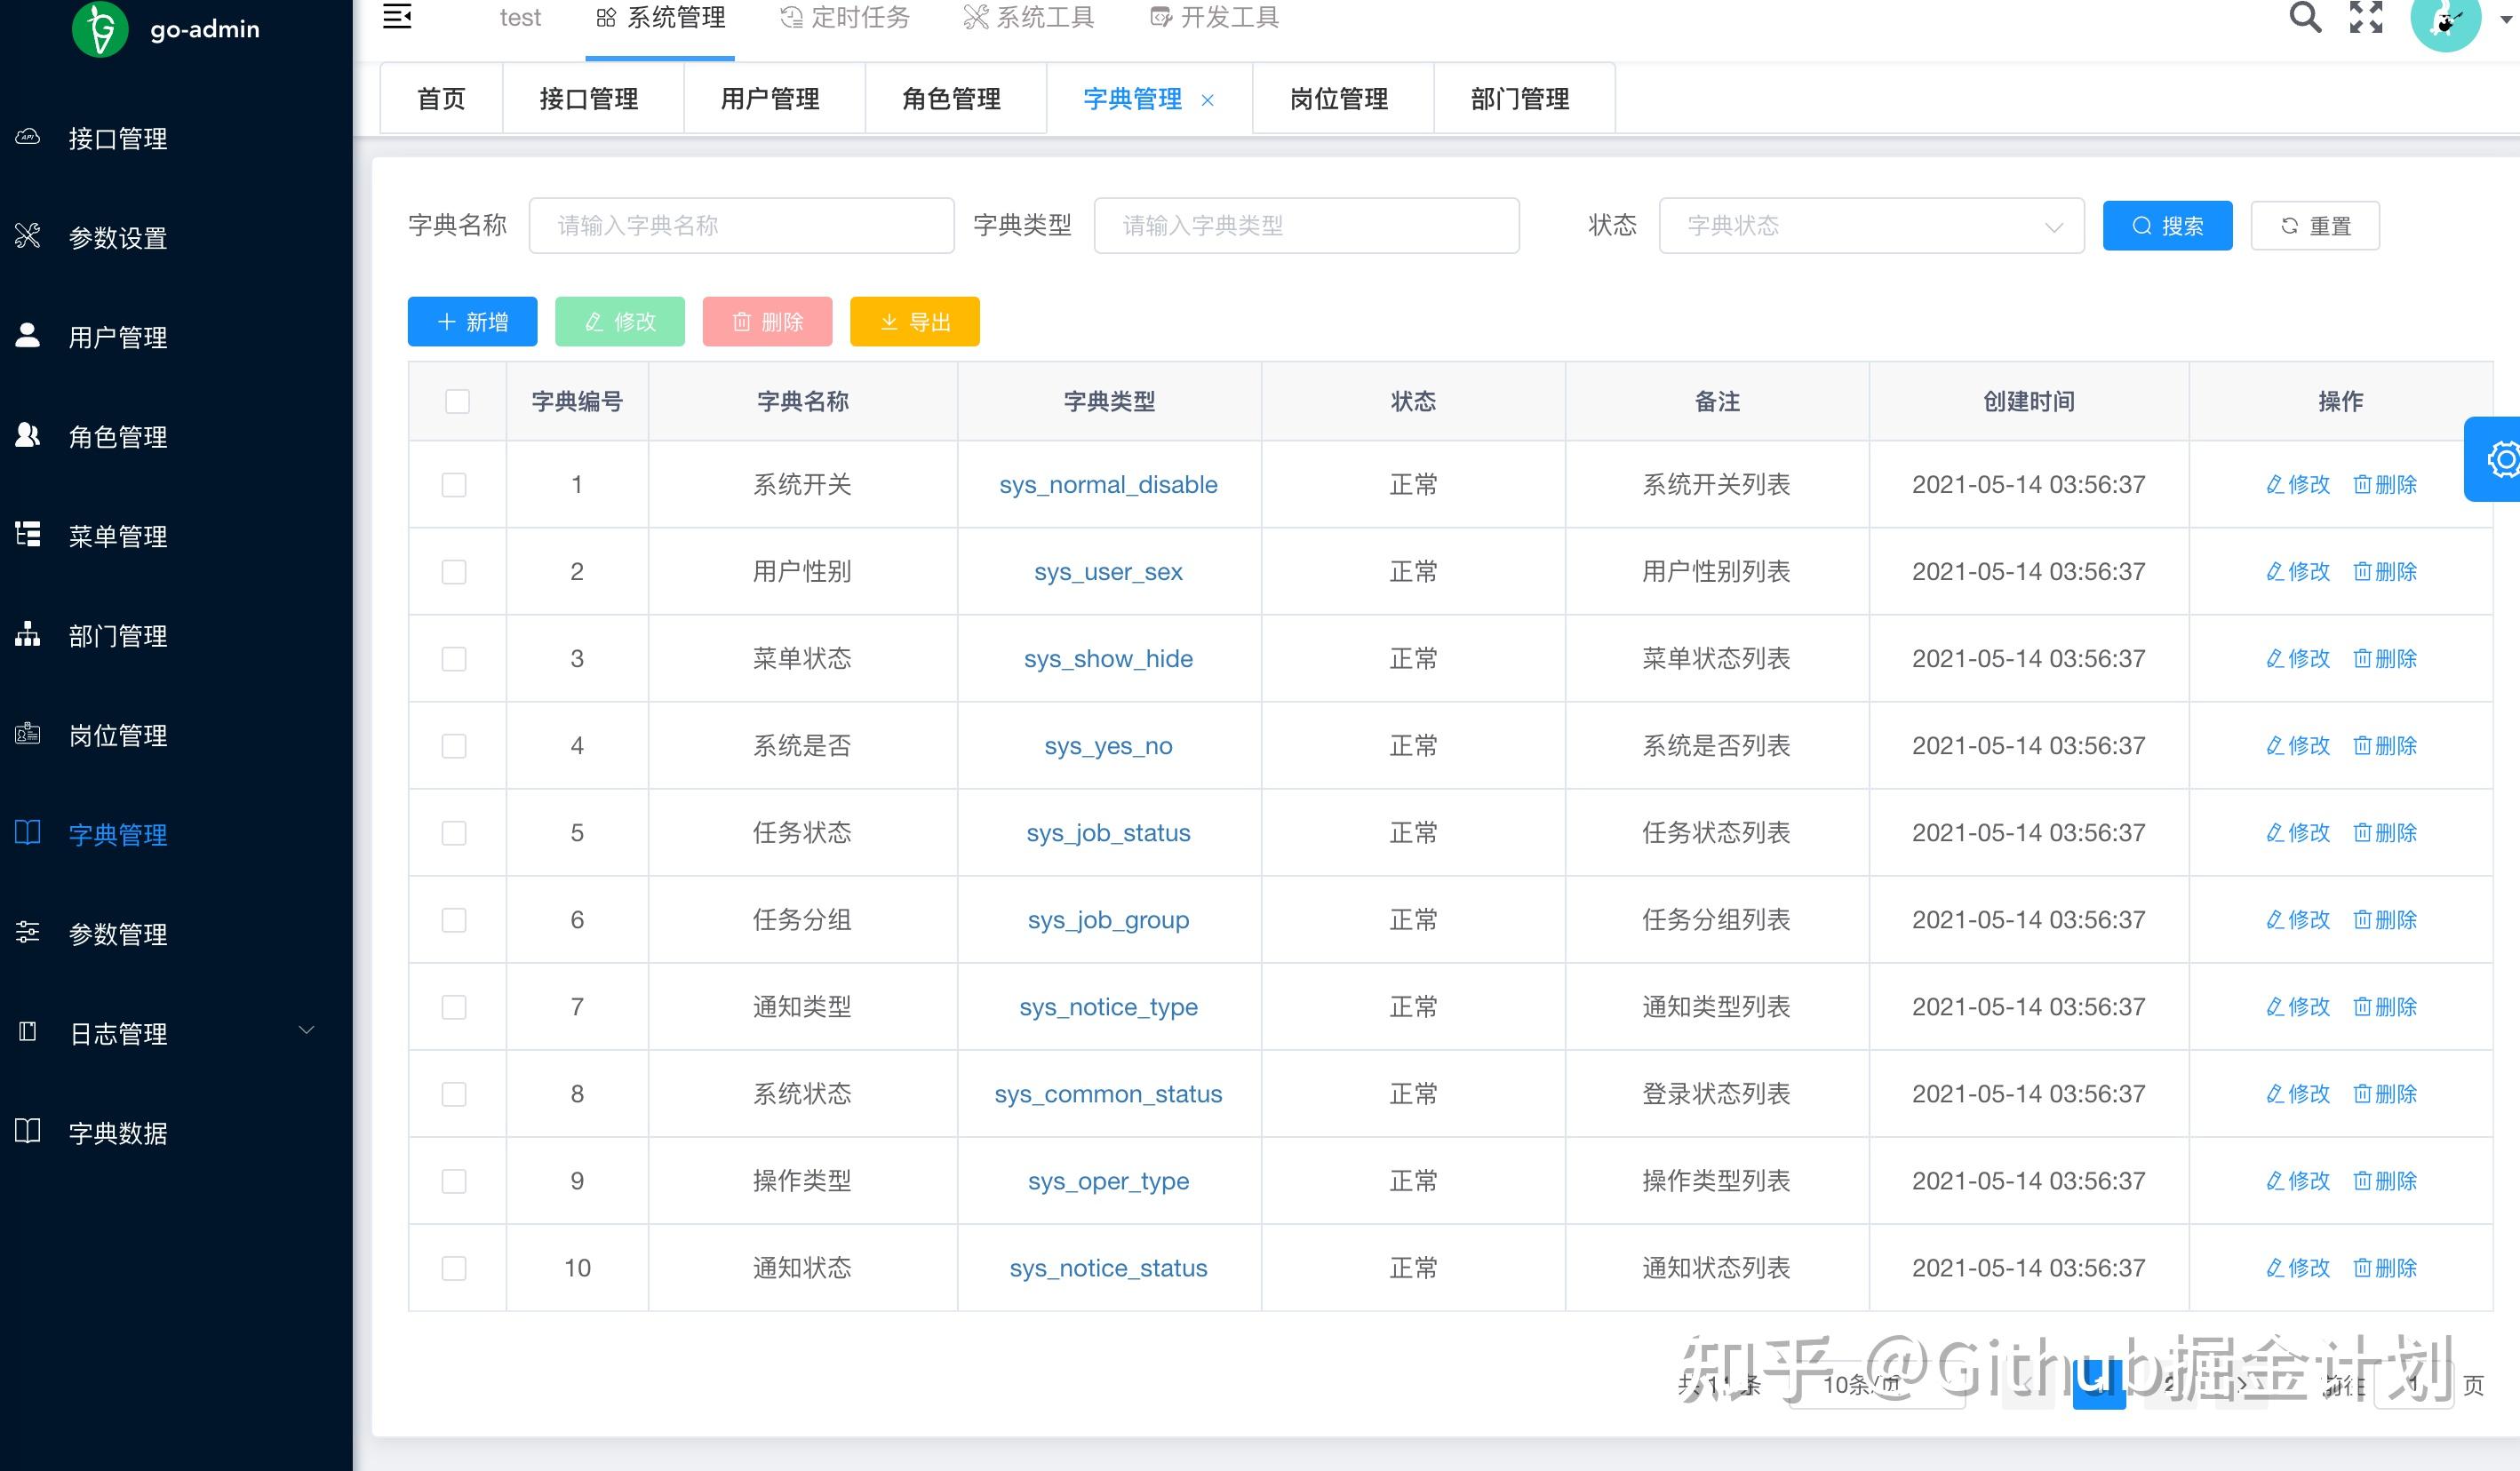The image size is (2520, 1471).
Task: Check the row checkbox for 系统开关
Action: [453, 484]
